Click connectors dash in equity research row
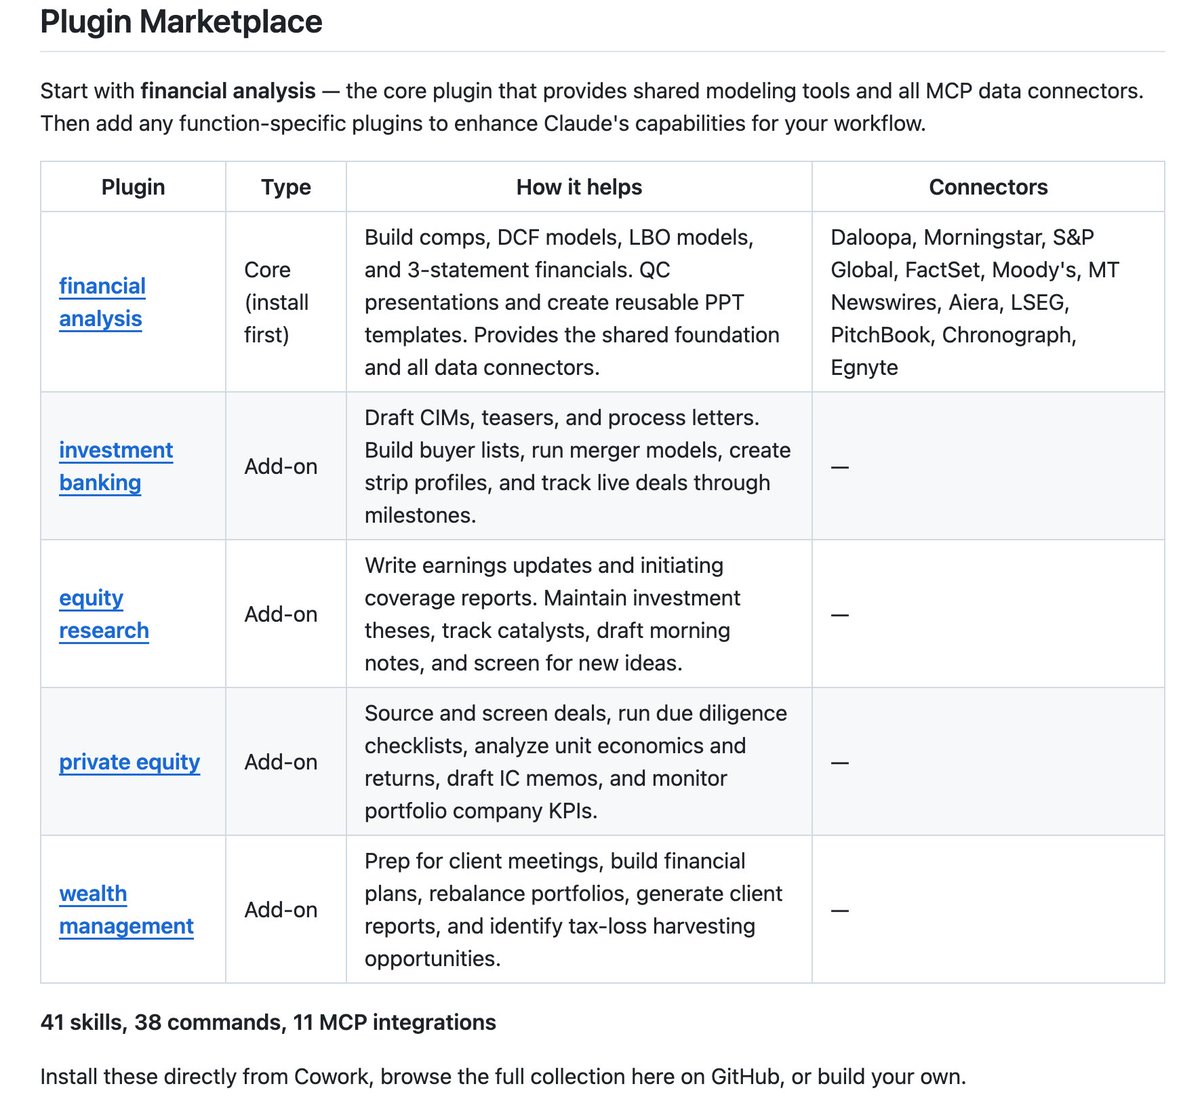The height and width of the screenshot is (1120, 1200). [x=840, y=615]
